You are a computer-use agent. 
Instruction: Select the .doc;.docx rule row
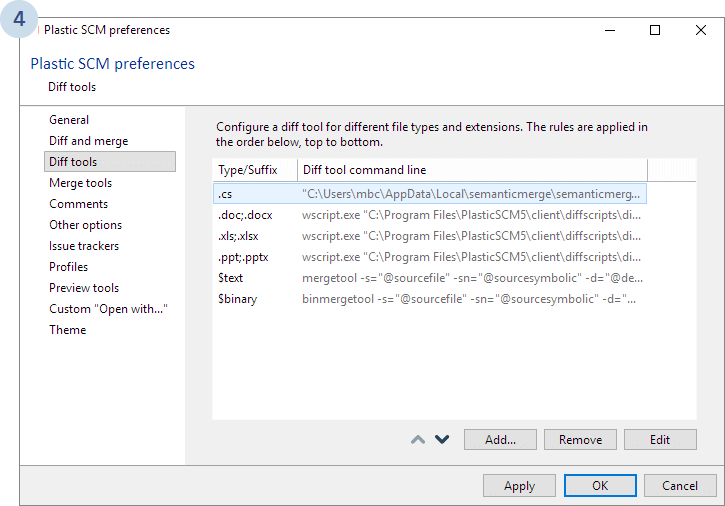tap(430, 215)
